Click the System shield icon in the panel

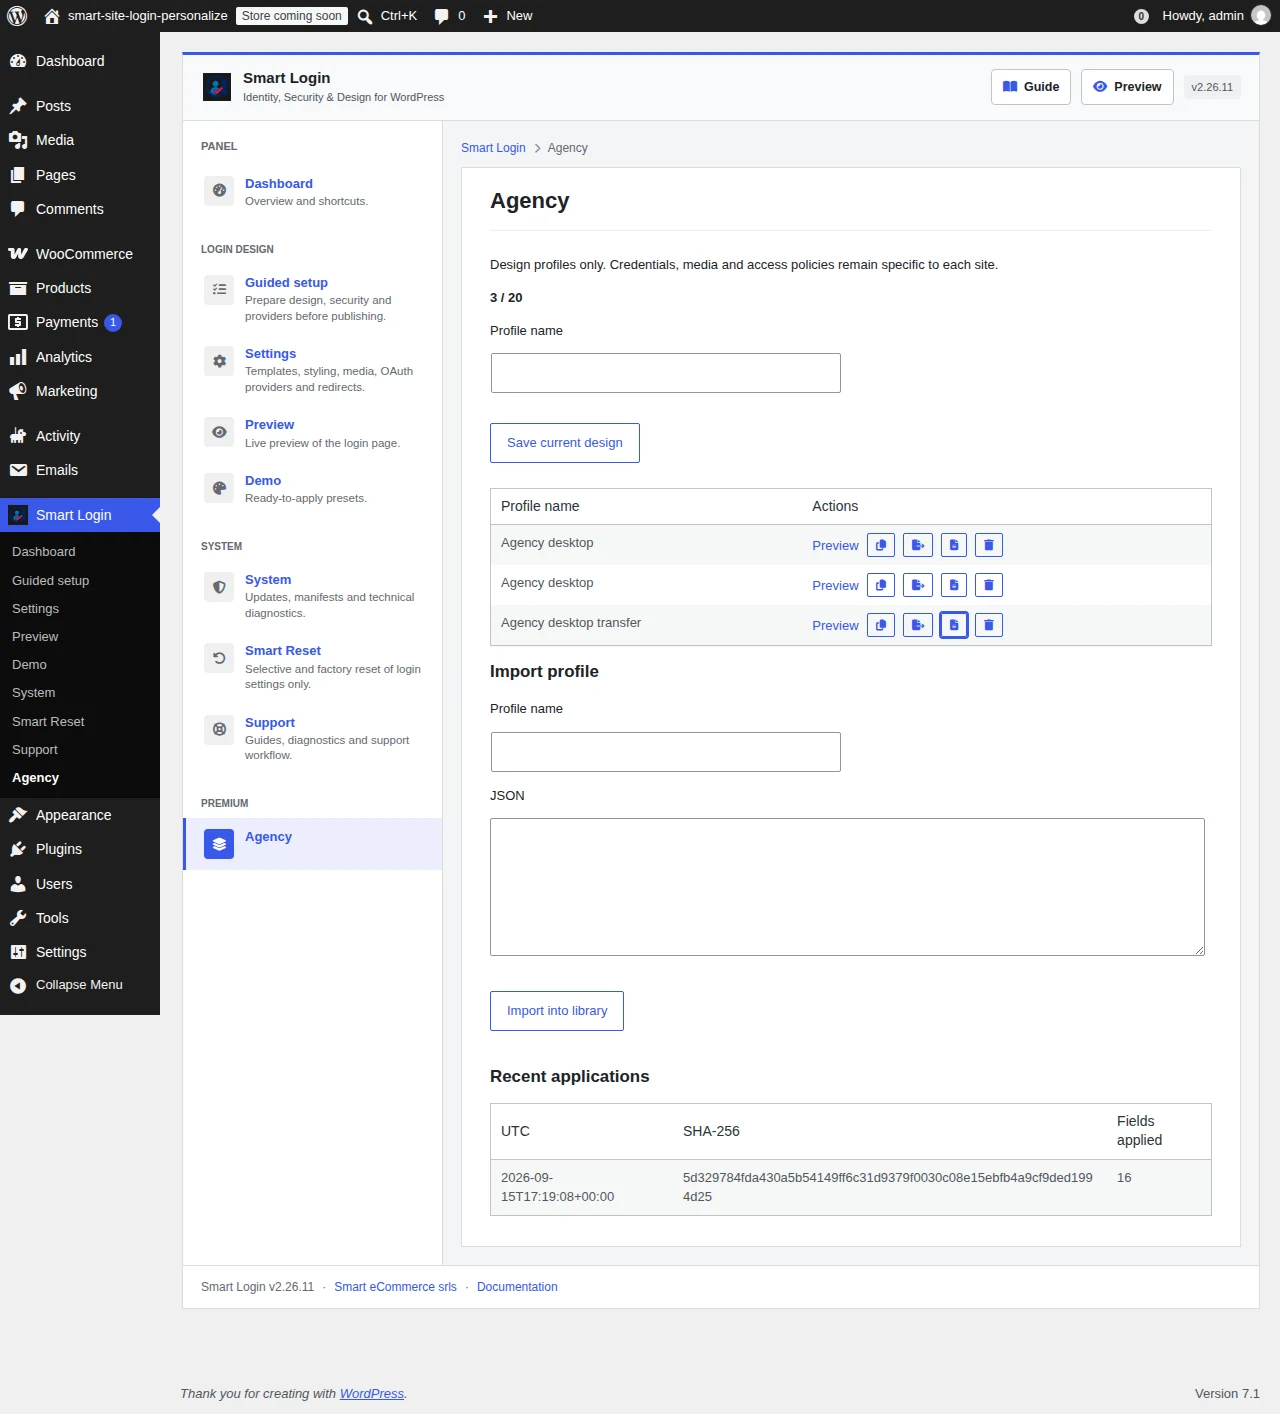tap(219, 587)
